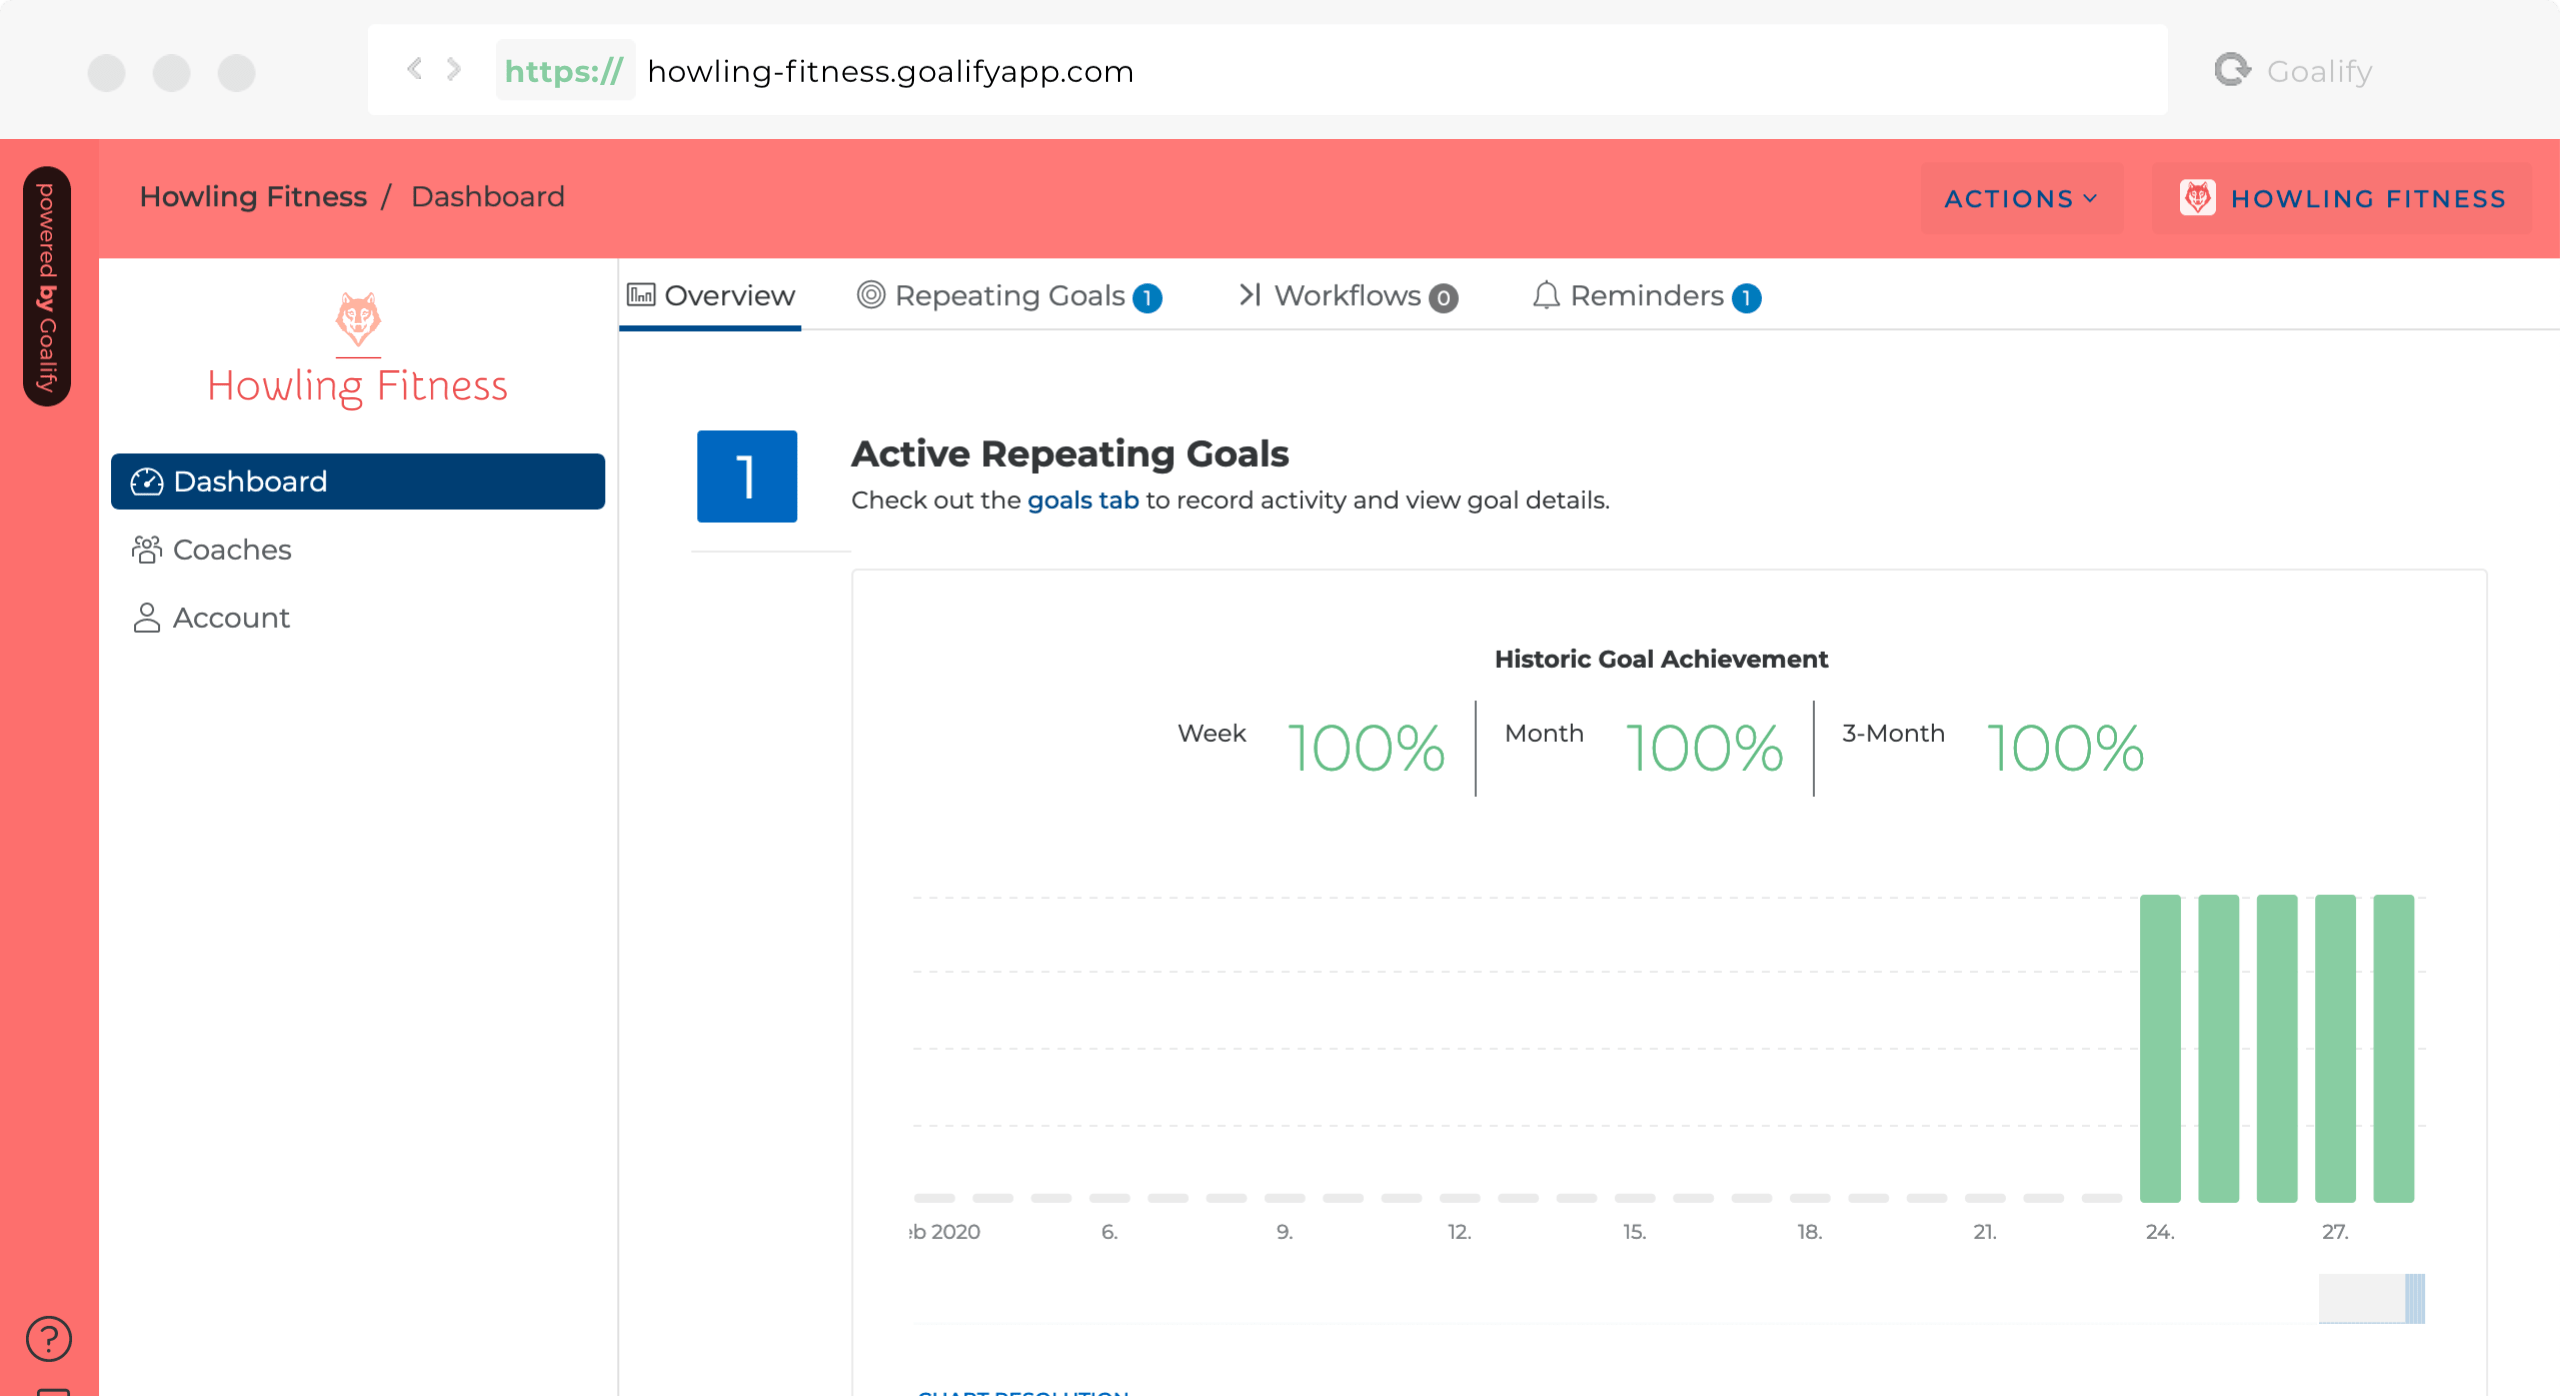Open Account via the person icon
Image resolution: width=2560 pixels, height=1396 pixels.
[147, 617]
